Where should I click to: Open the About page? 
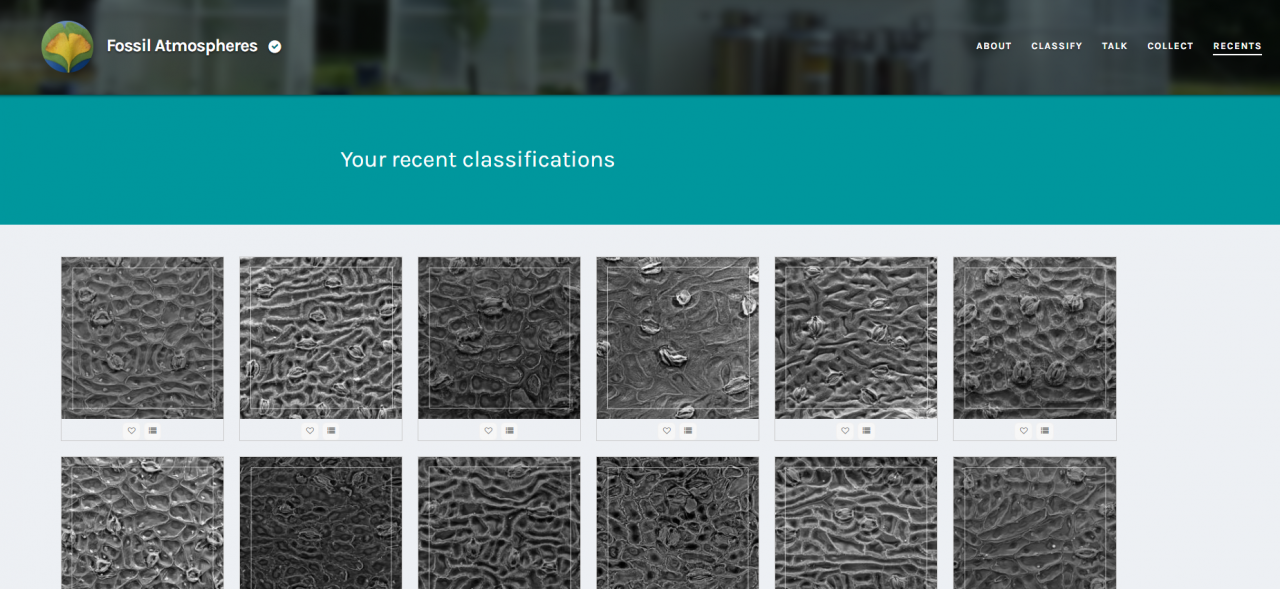(x=994, y=46)
